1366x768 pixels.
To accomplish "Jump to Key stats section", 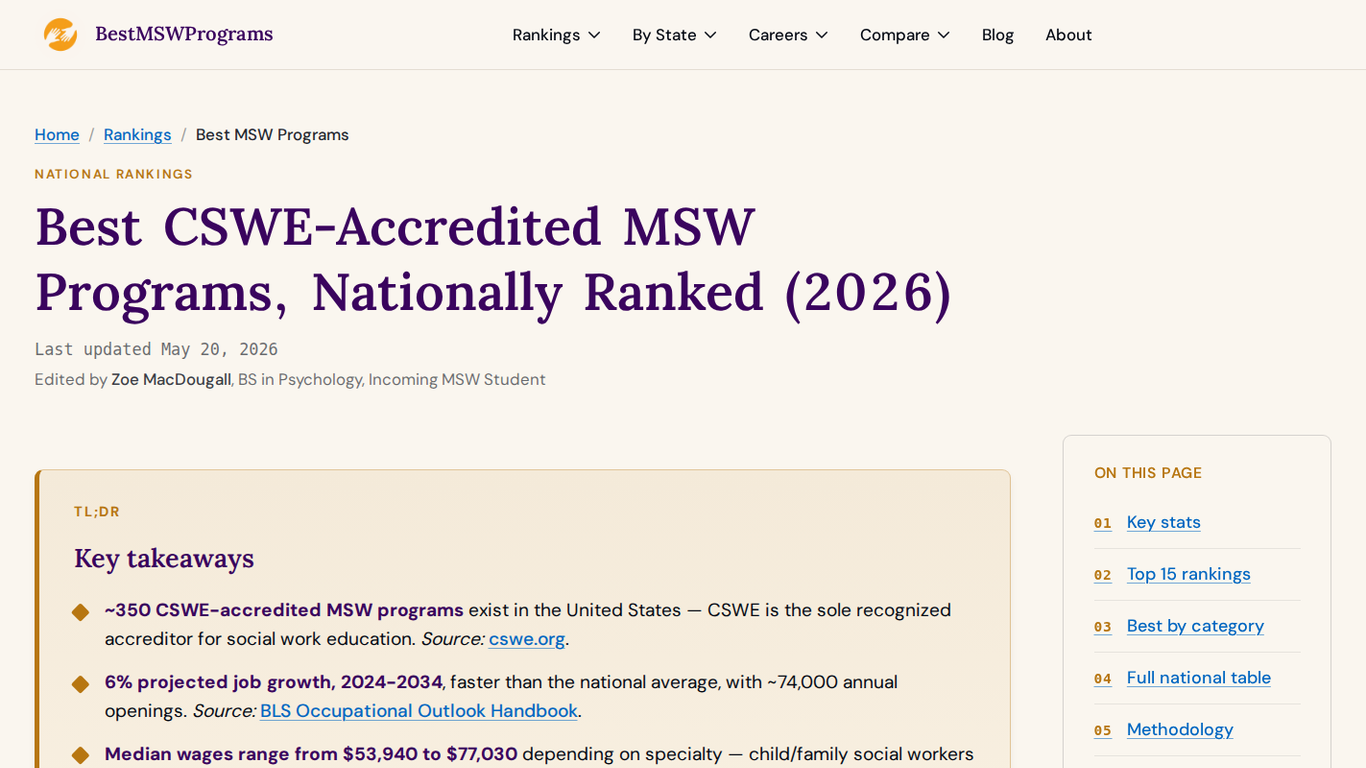I will click(1164, 522).
